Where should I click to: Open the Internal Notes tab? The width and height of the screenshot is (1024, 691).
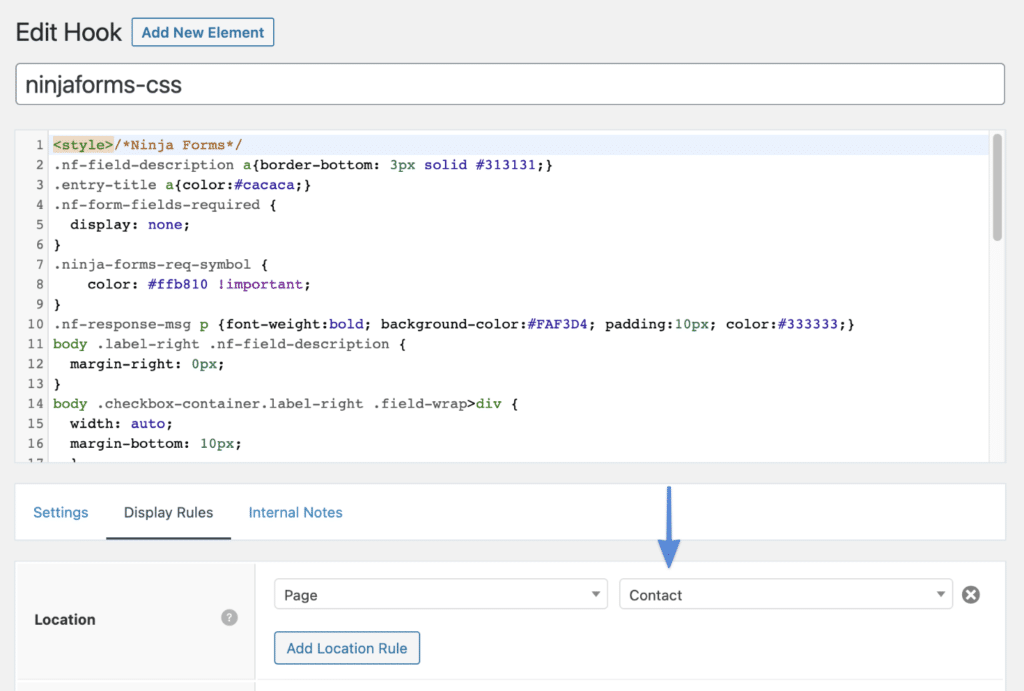tap(295, 512)
